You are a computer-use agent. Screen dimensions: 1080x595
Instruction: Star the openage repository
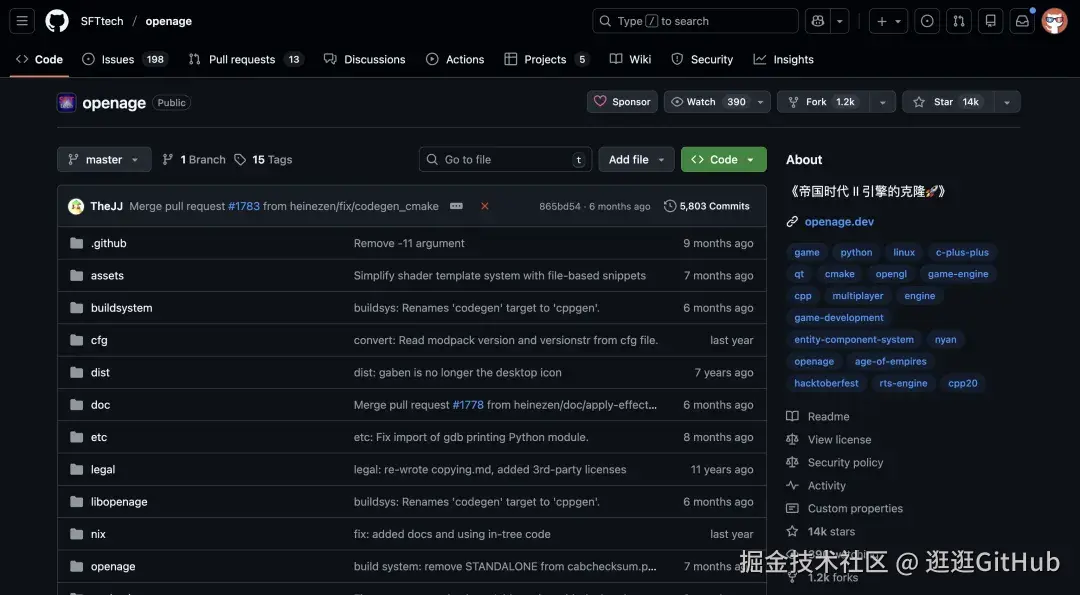(x=948, y=102)
